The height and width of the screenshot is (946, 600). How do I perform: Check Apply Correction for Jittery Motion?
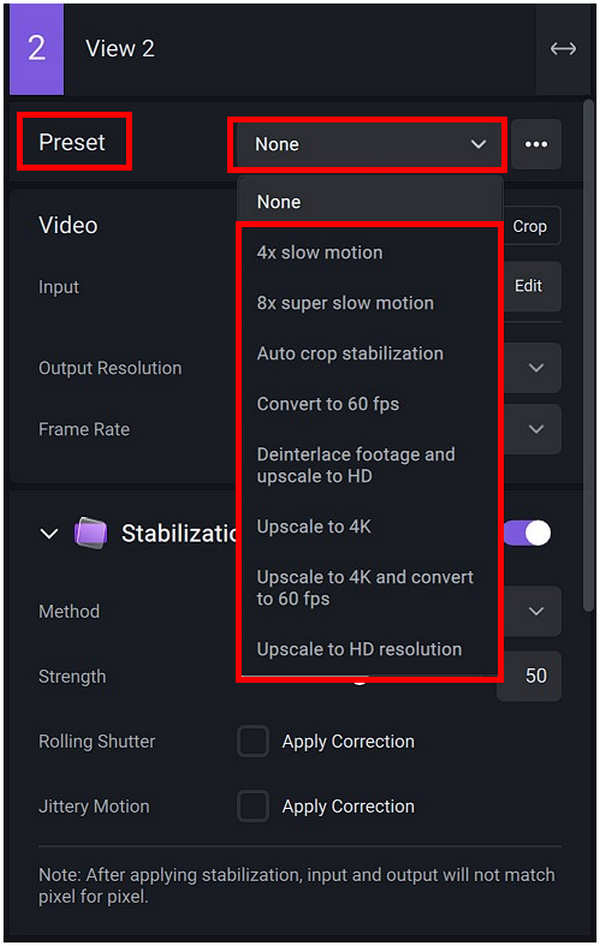click(x=253, y=806)
